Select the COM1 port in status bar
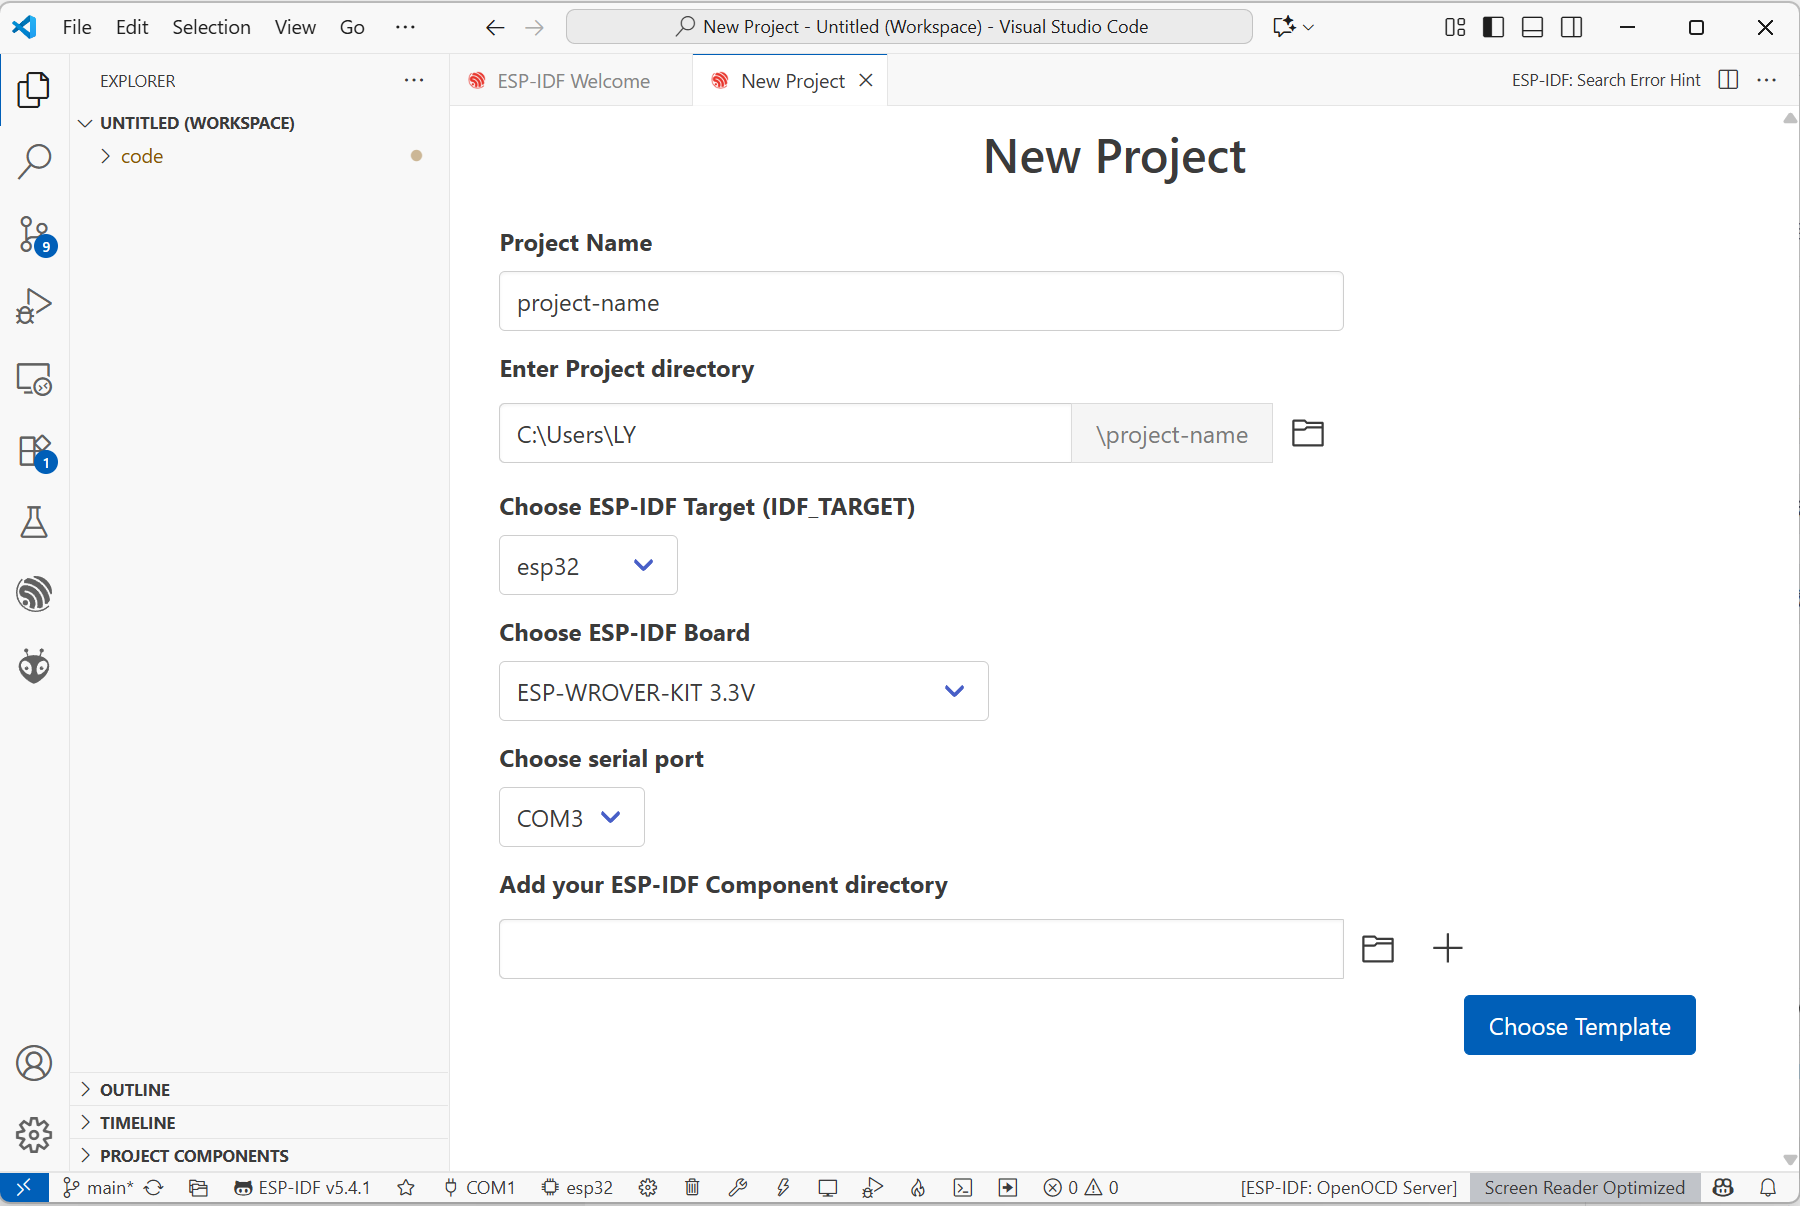1800x1206 pixels. pos(480,1187)
